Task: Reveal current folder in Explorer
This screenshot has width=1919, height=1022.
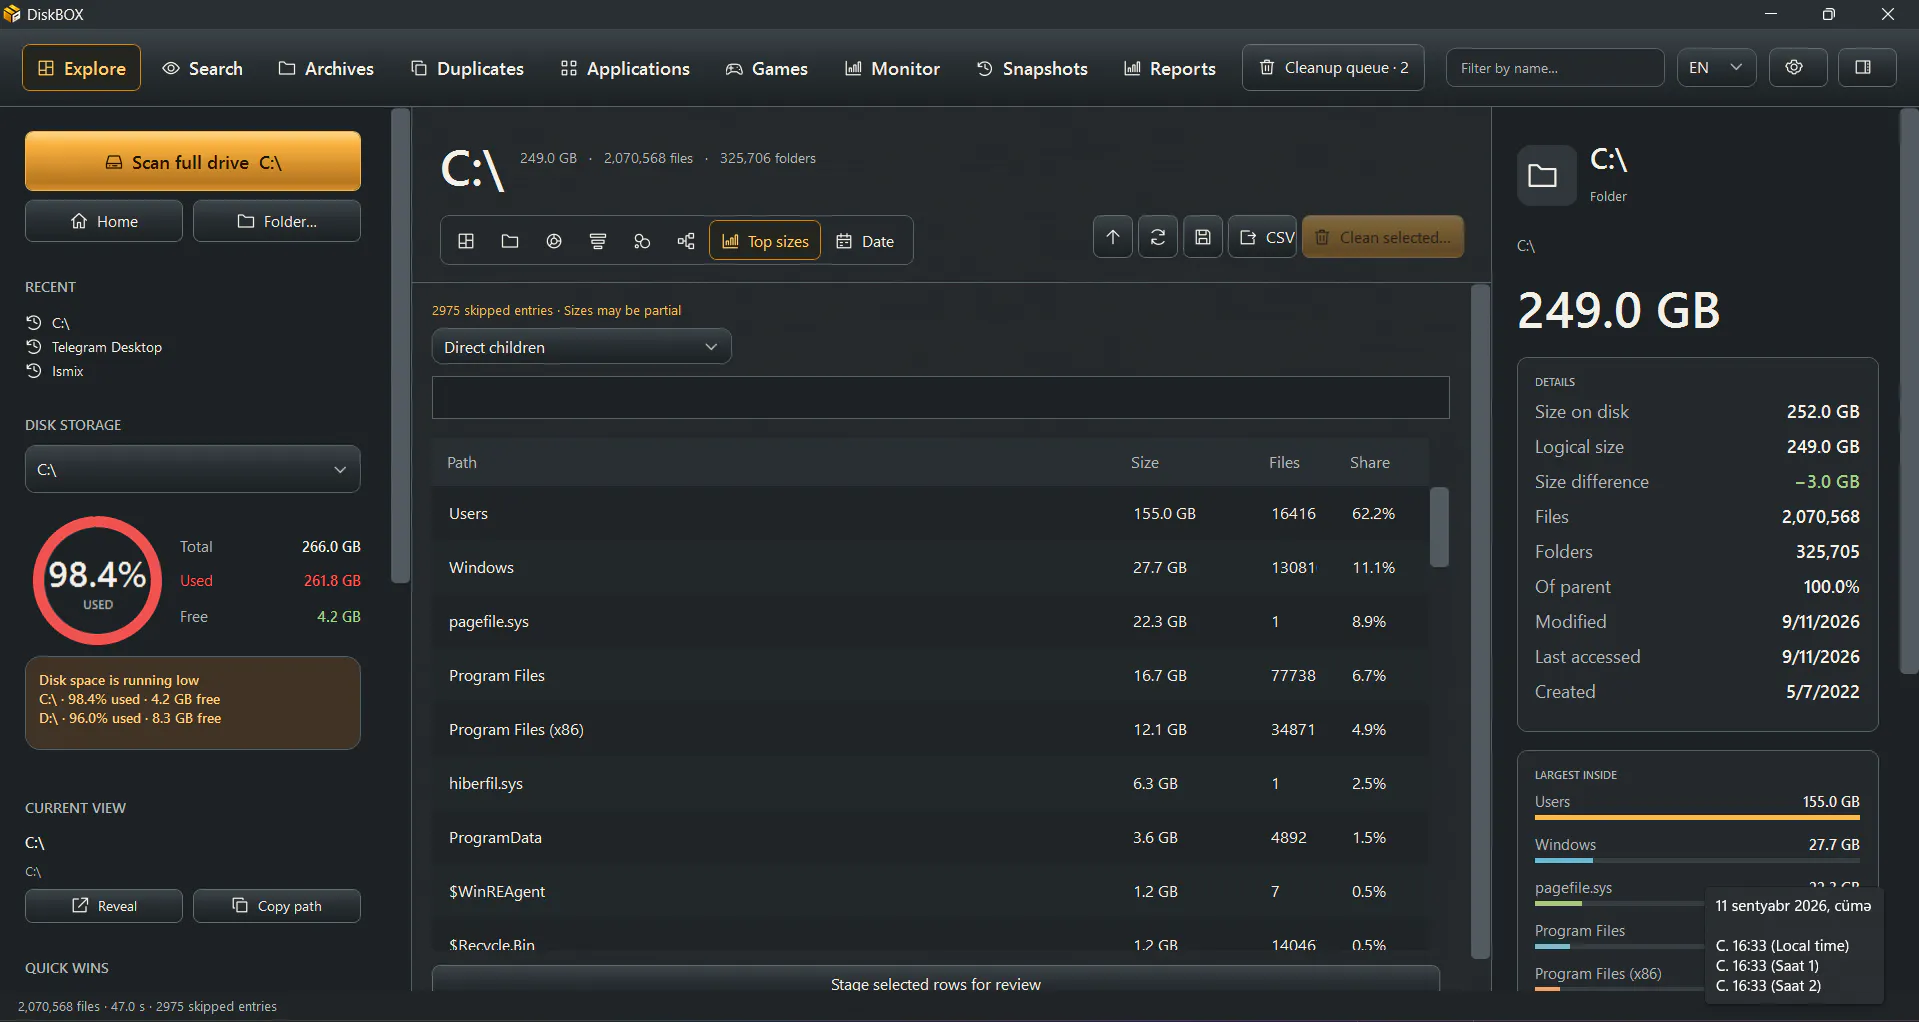Action: [x=104, y=906]
